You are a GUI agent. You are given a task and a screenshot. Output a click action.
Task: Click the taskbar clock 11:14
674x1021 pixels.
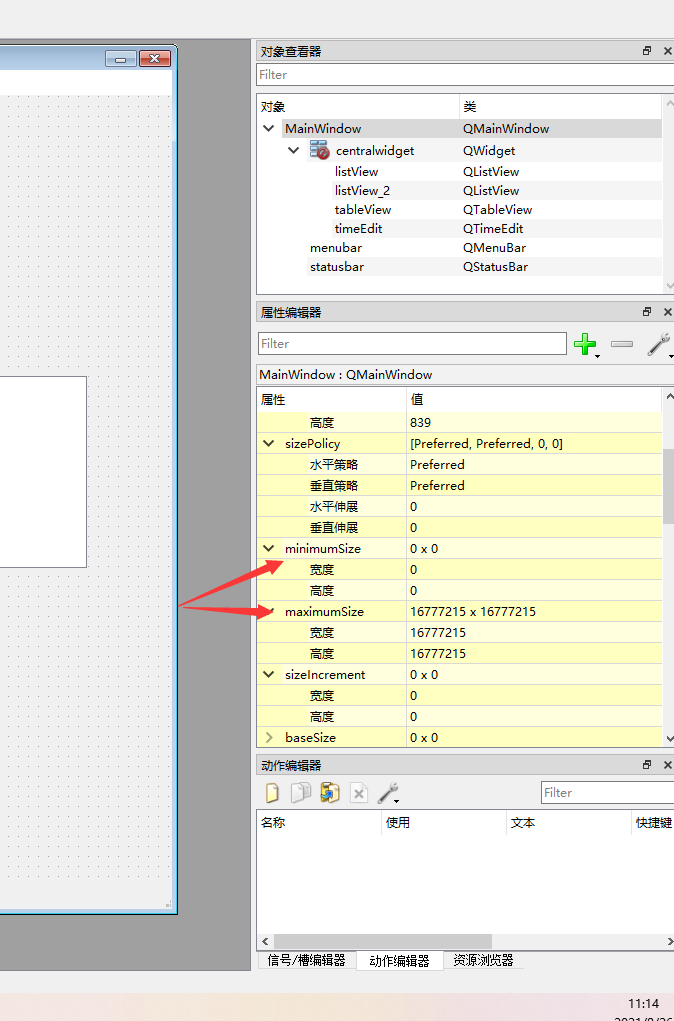(x=643, y=1003)
